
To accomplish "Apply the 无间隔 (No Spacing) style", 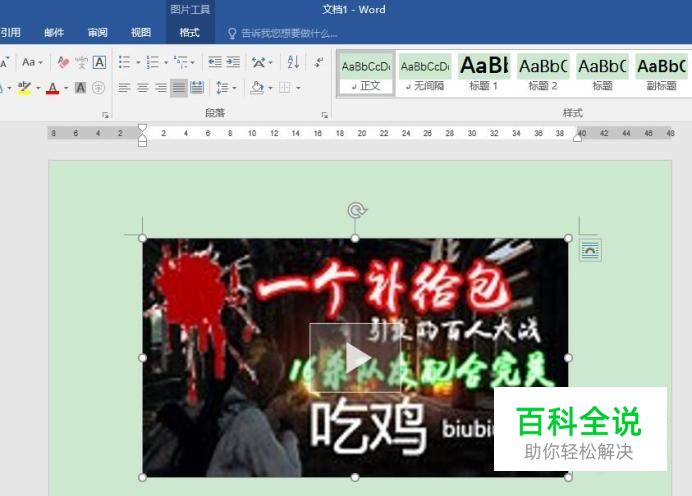I will [425, 73].
